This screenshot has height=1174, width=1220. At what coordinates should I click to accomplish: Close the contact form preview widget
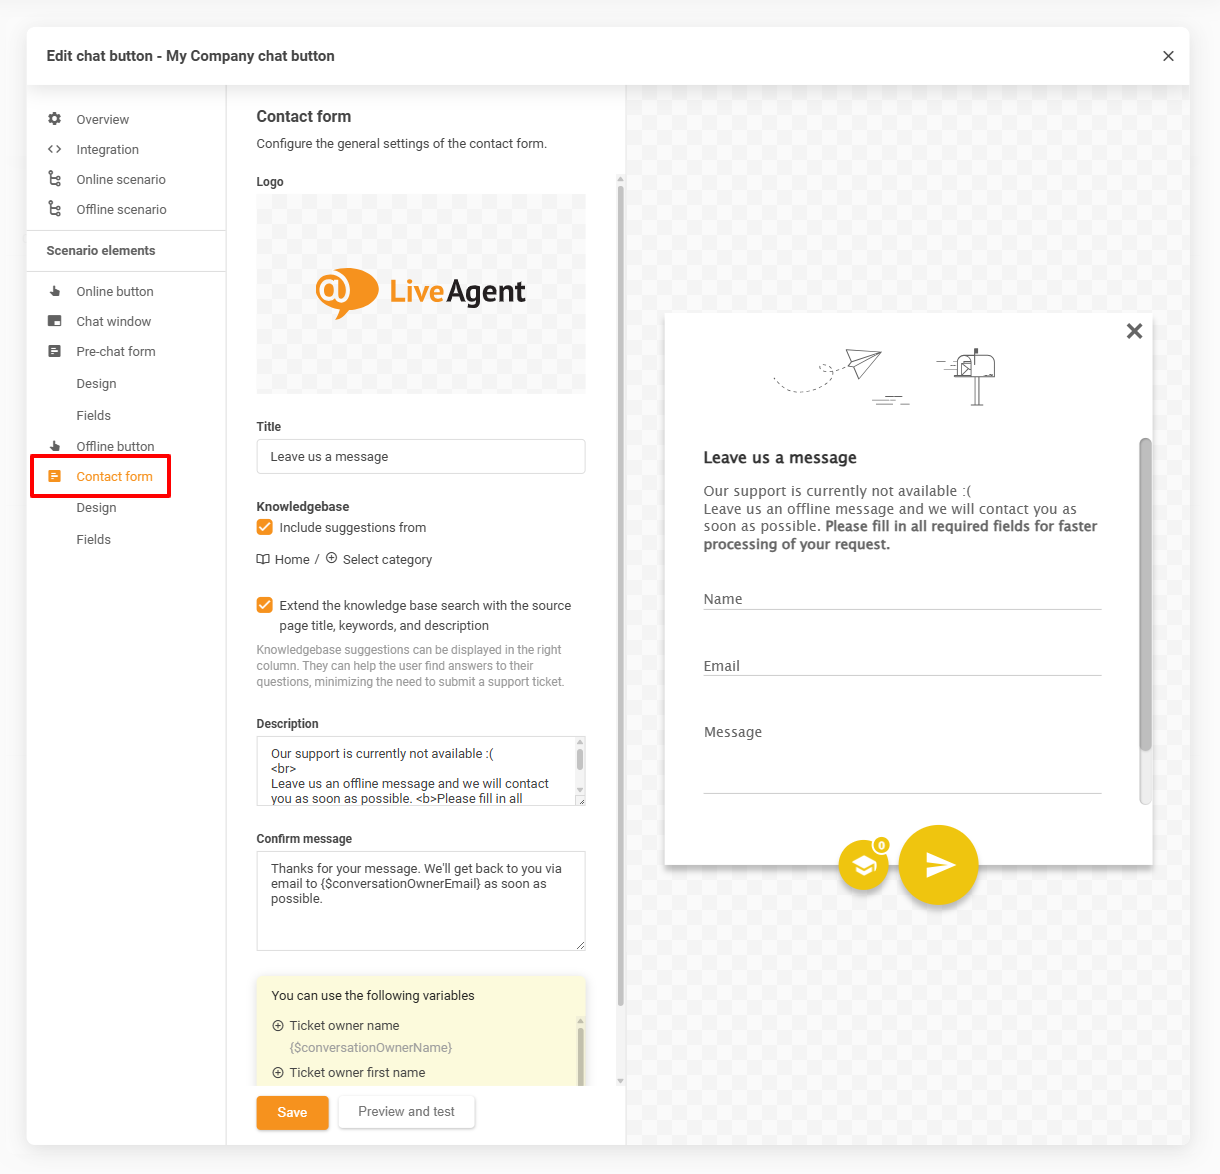tap(1134, 331)
